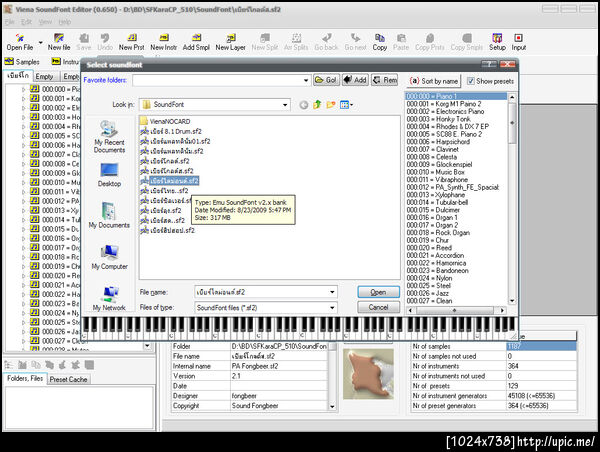Open the View Menu icon in dialog
600x452 pixels.
pos(346,104)
